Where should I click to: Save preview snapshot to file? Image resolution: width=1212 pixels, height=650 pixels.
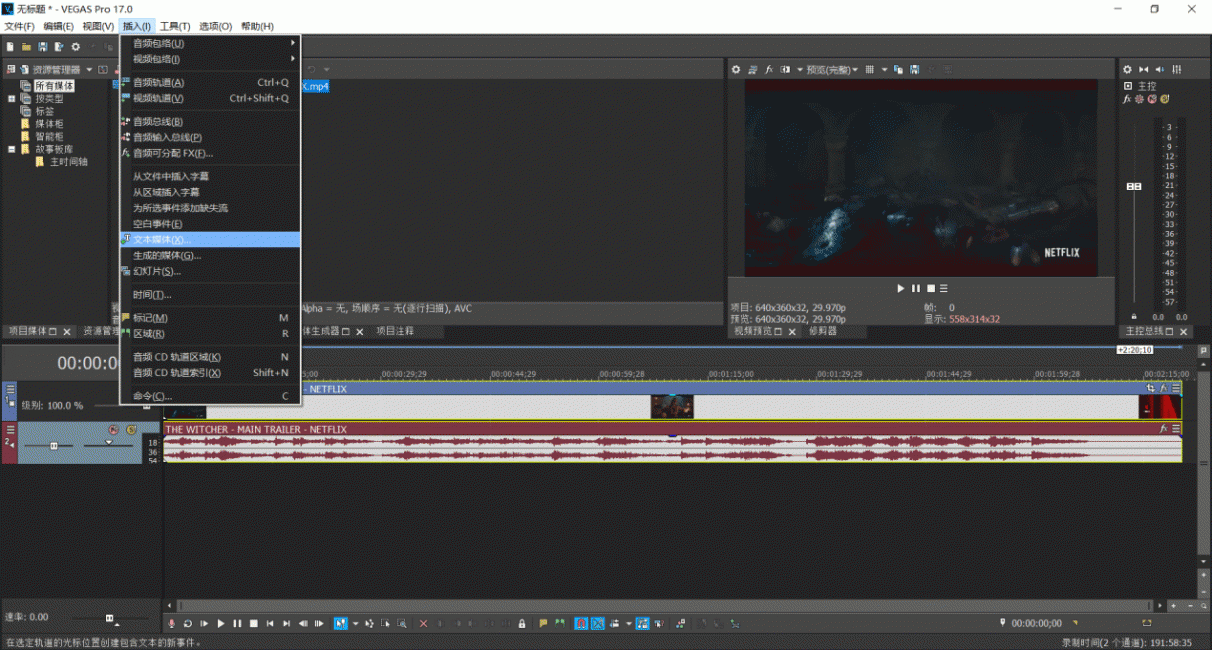[x=913, y=69]
